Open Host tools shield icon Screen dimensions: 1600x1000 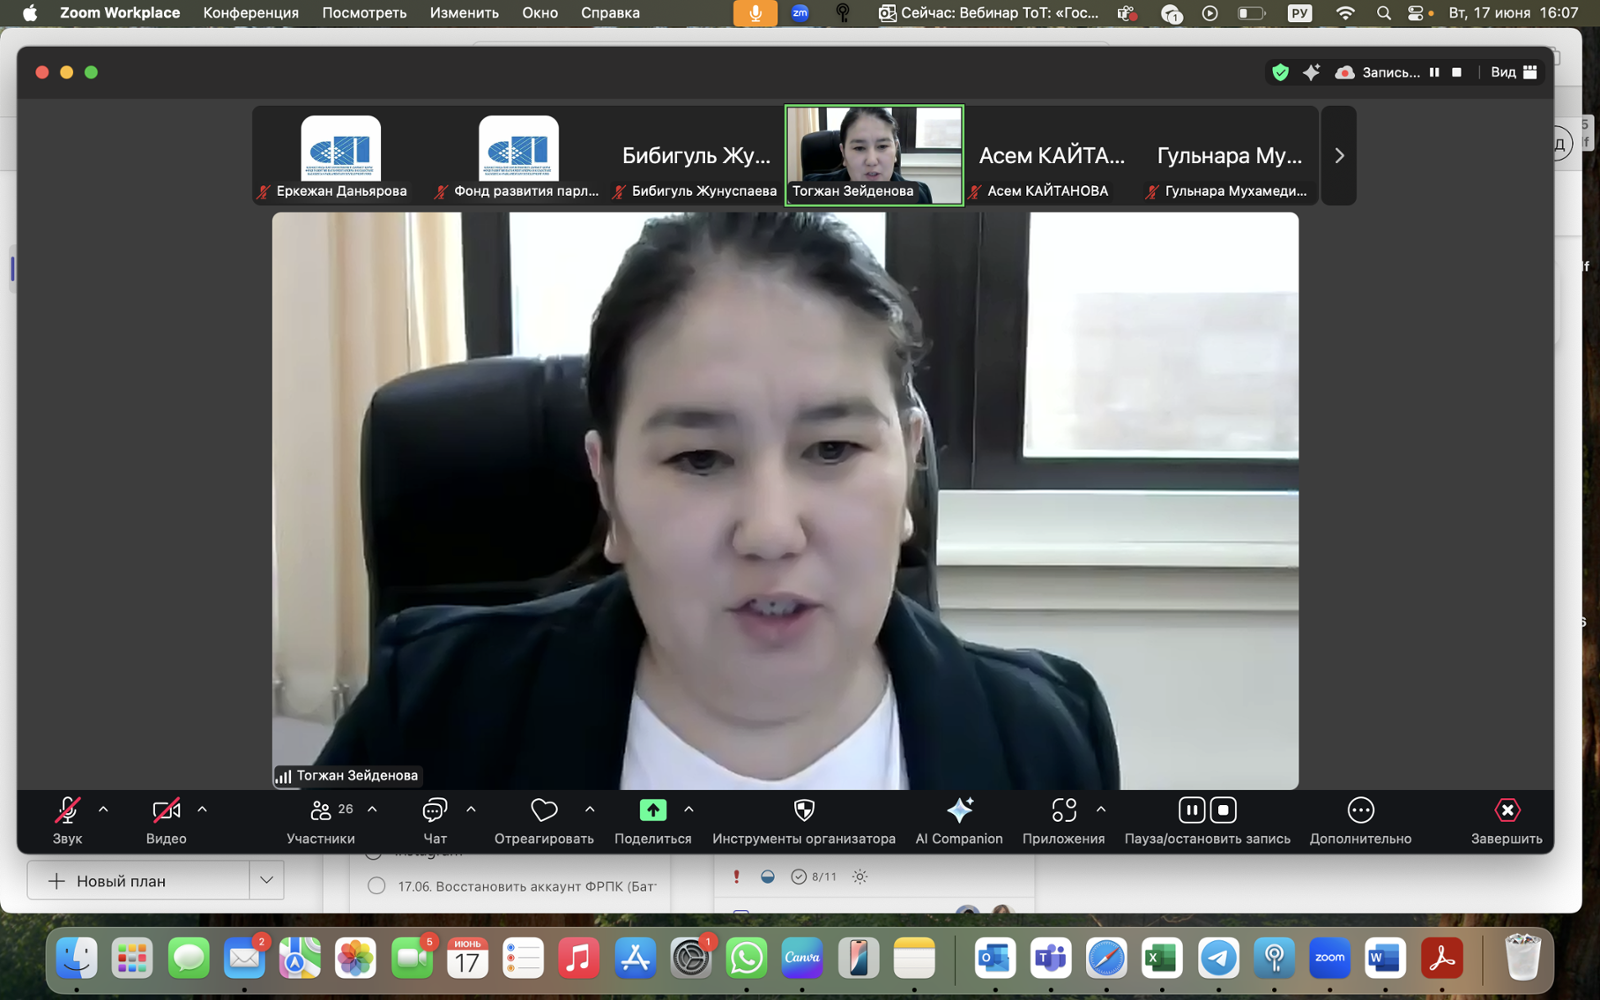point(803,810)
